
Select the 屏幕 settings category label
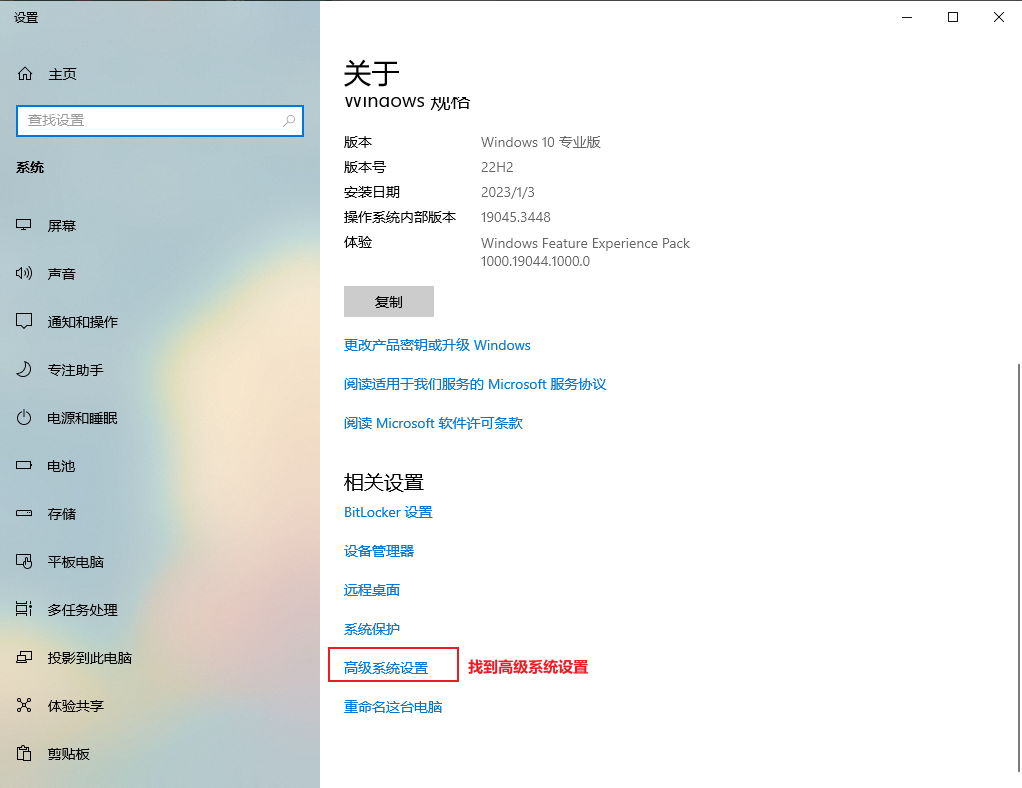pyautogui.click(x=61, y=226)
